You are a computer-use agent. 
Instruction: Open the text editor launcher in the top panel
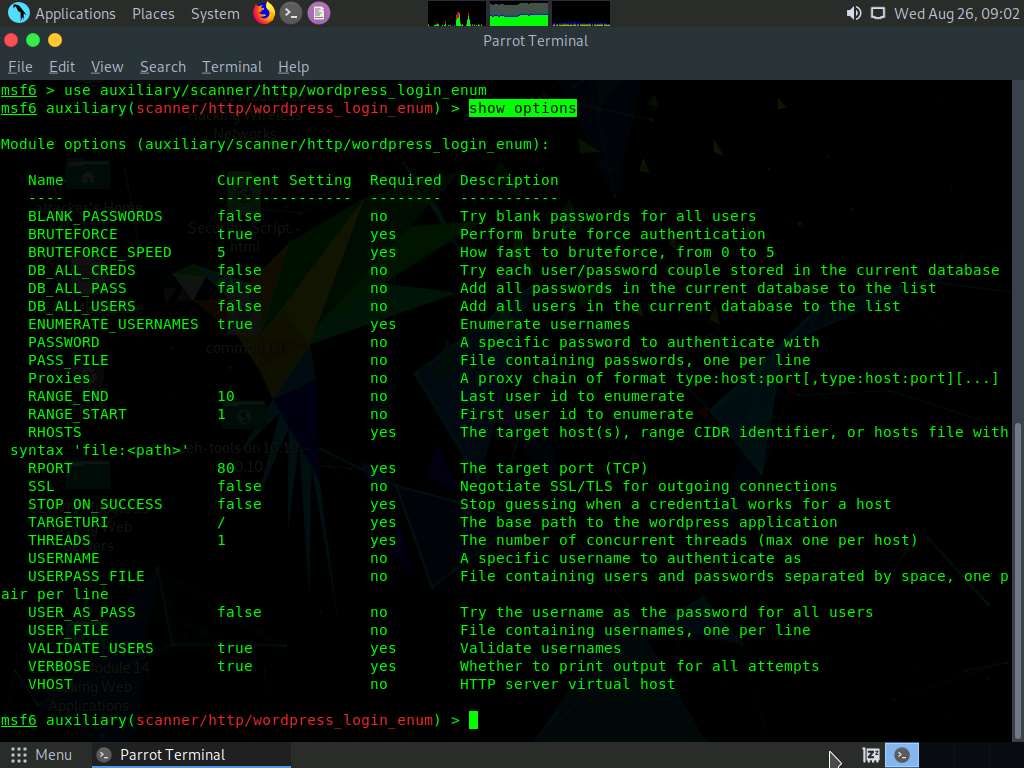point(319,13)
